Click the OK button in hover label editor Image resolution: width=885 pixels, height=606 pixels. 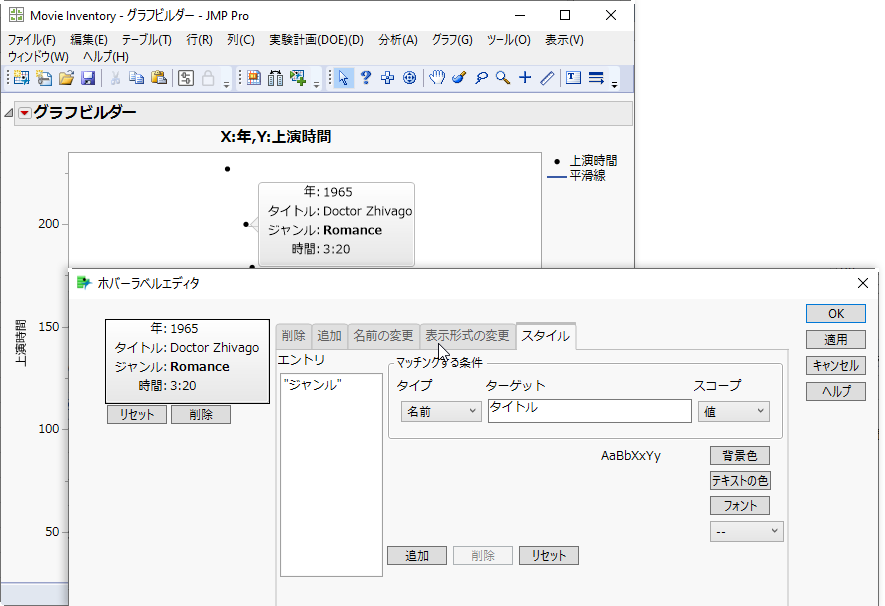click(835, 314)
